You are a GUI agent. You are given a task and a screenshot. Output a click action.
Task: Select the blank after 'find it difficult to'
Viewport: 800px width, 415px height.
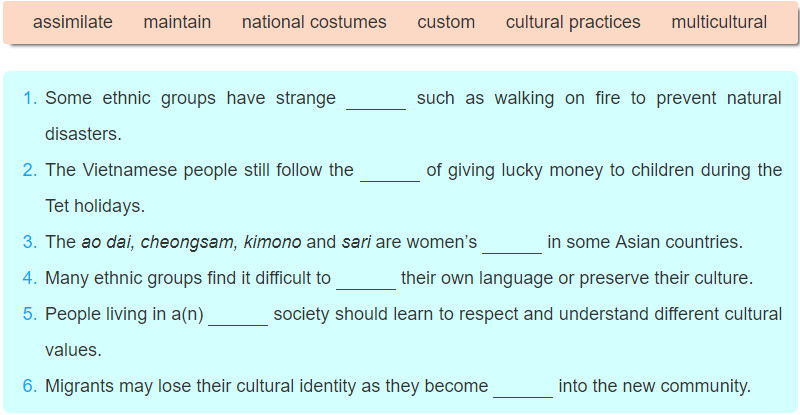(x=367, y=279)
